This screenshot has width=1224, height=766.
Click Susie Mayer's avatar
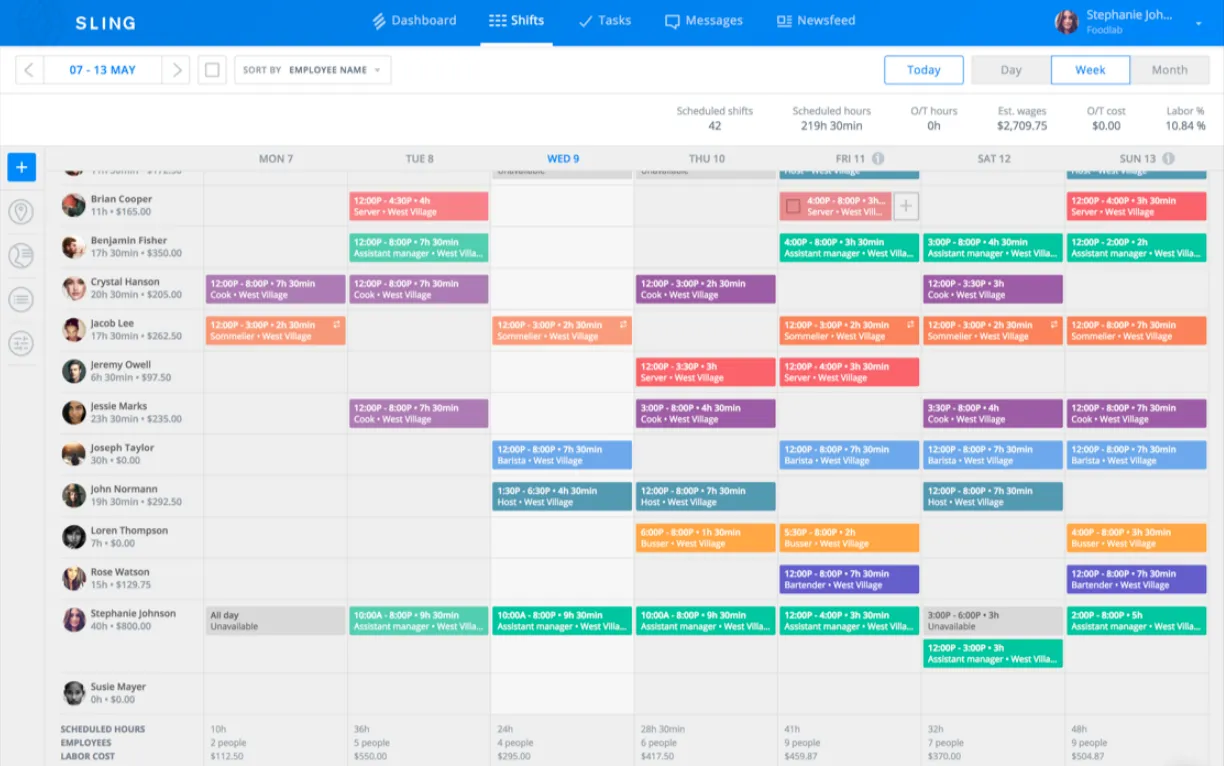[x=73, y=693]
